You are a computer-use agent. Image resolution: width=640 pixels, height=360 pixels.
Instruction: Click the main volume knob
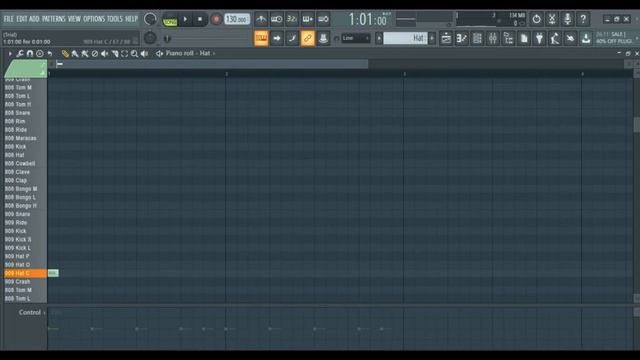click(x=150, y=19)
